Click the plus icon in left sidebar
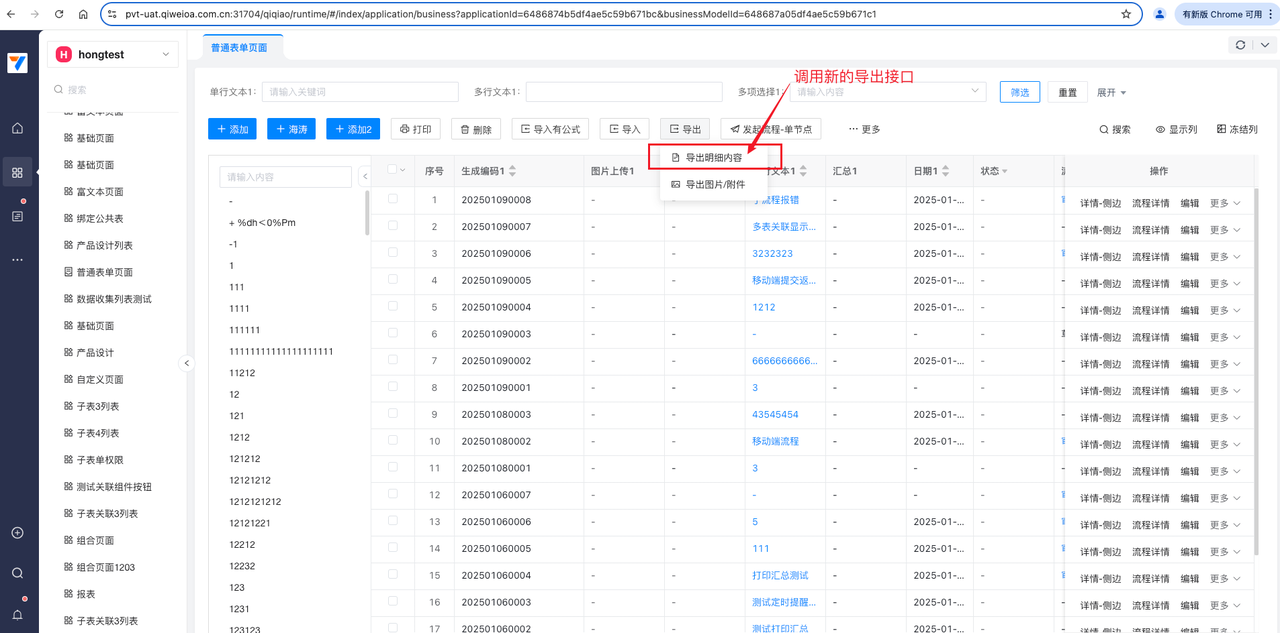The height and width of the screenshot is (633, 1280). (x=17, y=533)
